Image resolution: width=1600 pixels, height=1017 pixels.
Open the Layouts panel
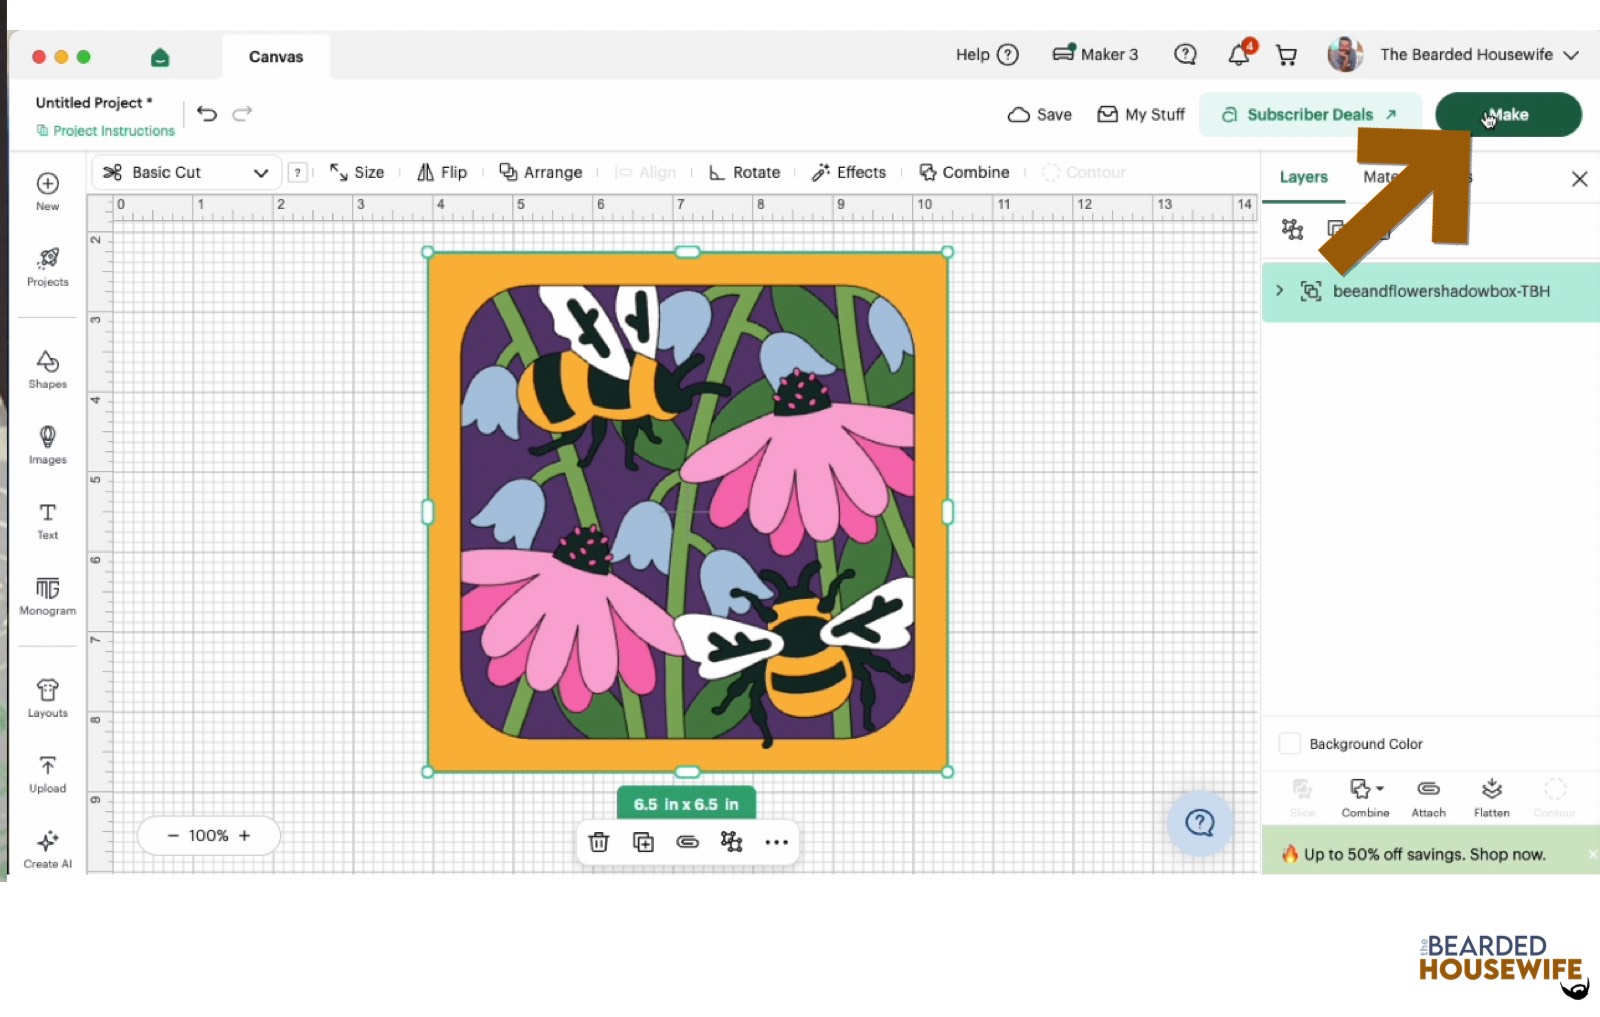pyautogui.click(x=48, y=699)
